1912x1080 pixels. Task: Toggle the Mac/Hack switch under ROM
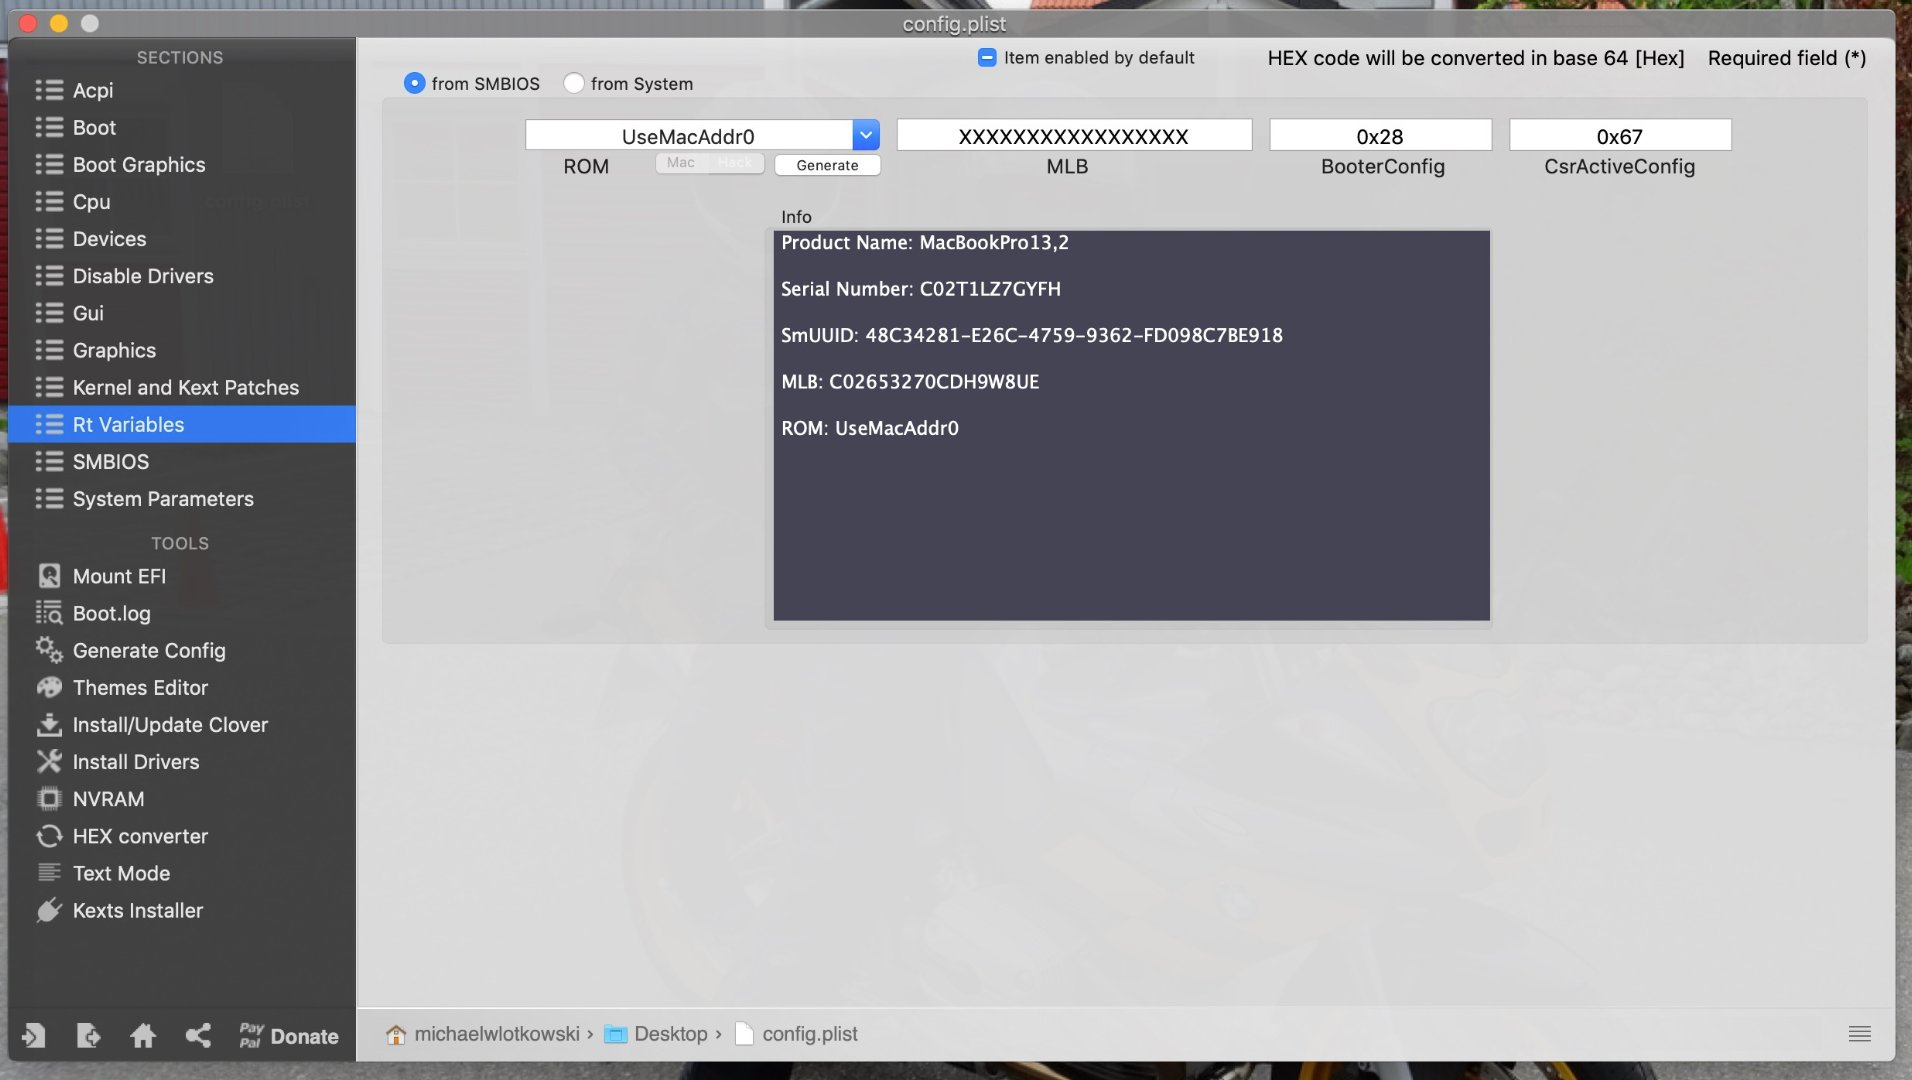point(710,163)
